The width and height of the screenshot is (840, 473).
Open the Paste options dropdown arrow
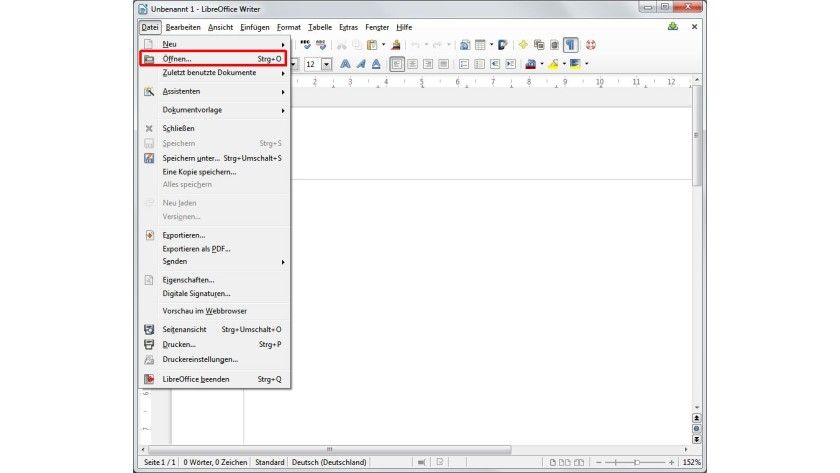[x=383, y=45]
